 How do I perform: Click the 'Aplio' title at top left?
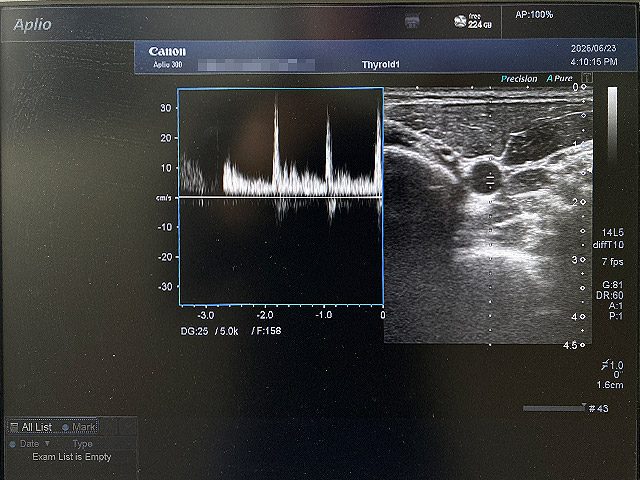[33, 24]
